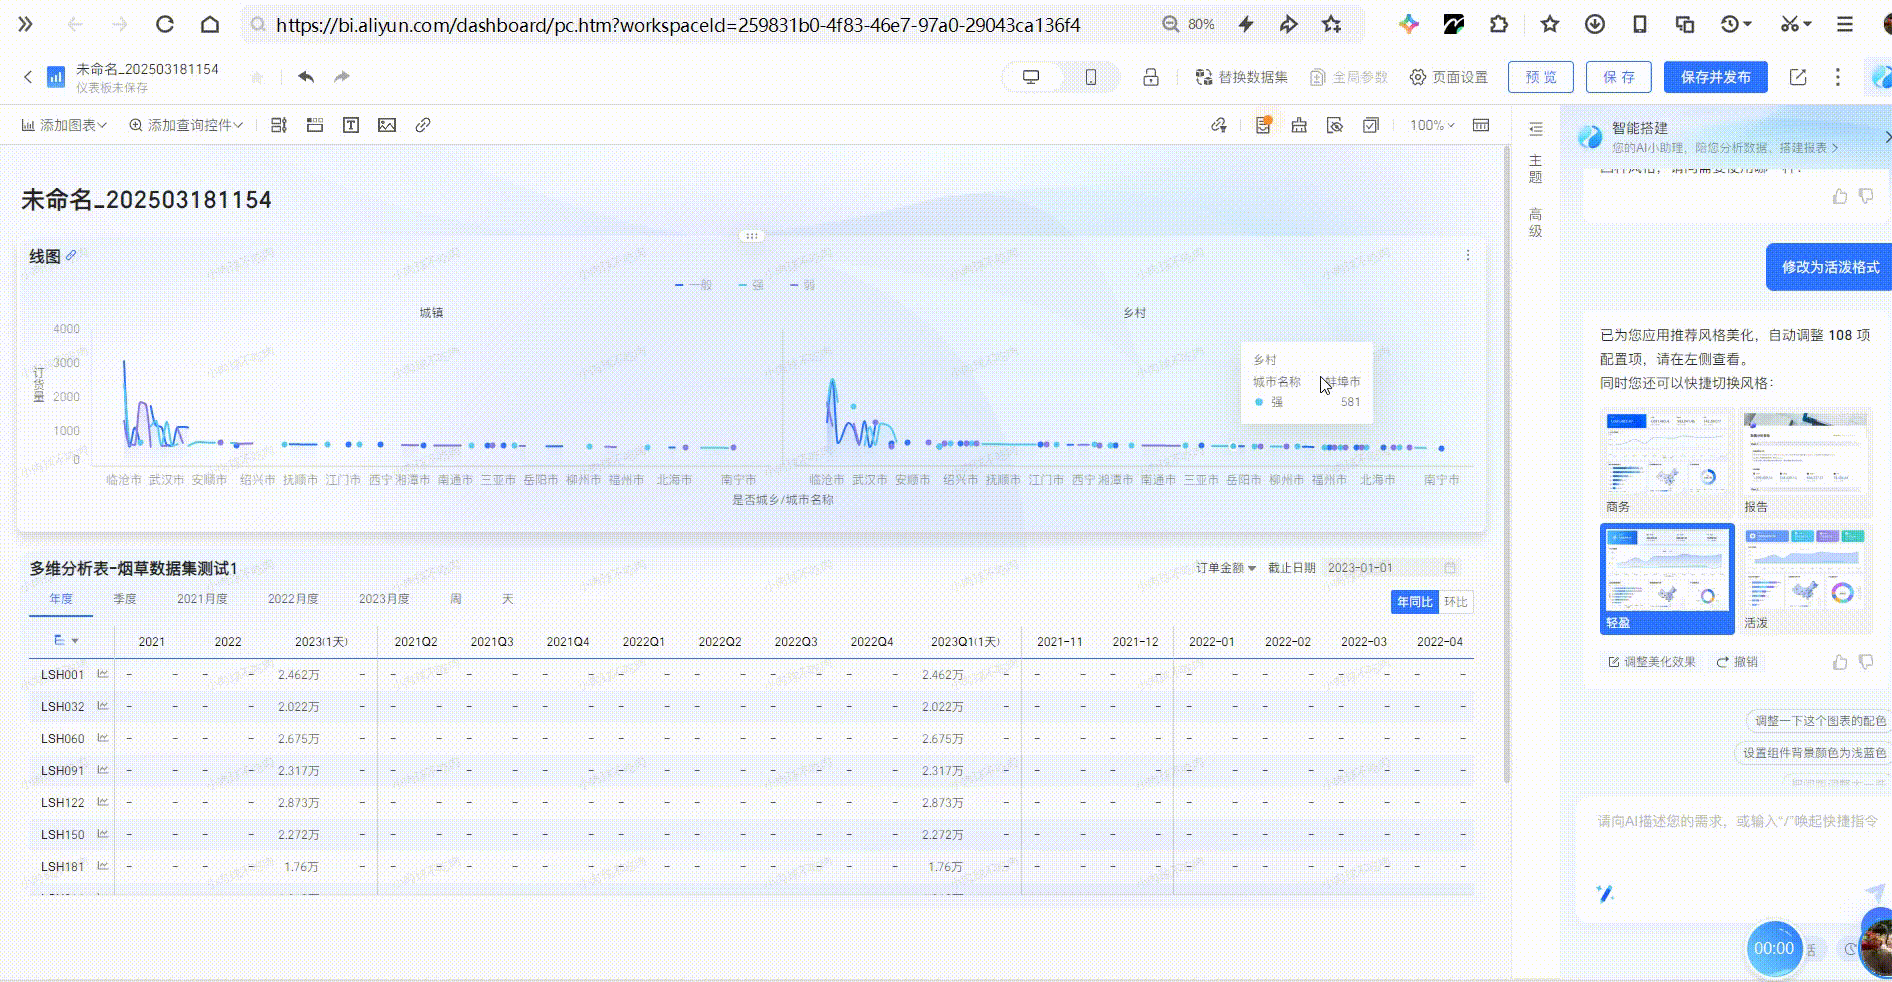Screen dimensions: 1892x982
Task: Click the multi-select checkbox icon in toolbar
Action: pyautogui.click(x=1371, y=125)
